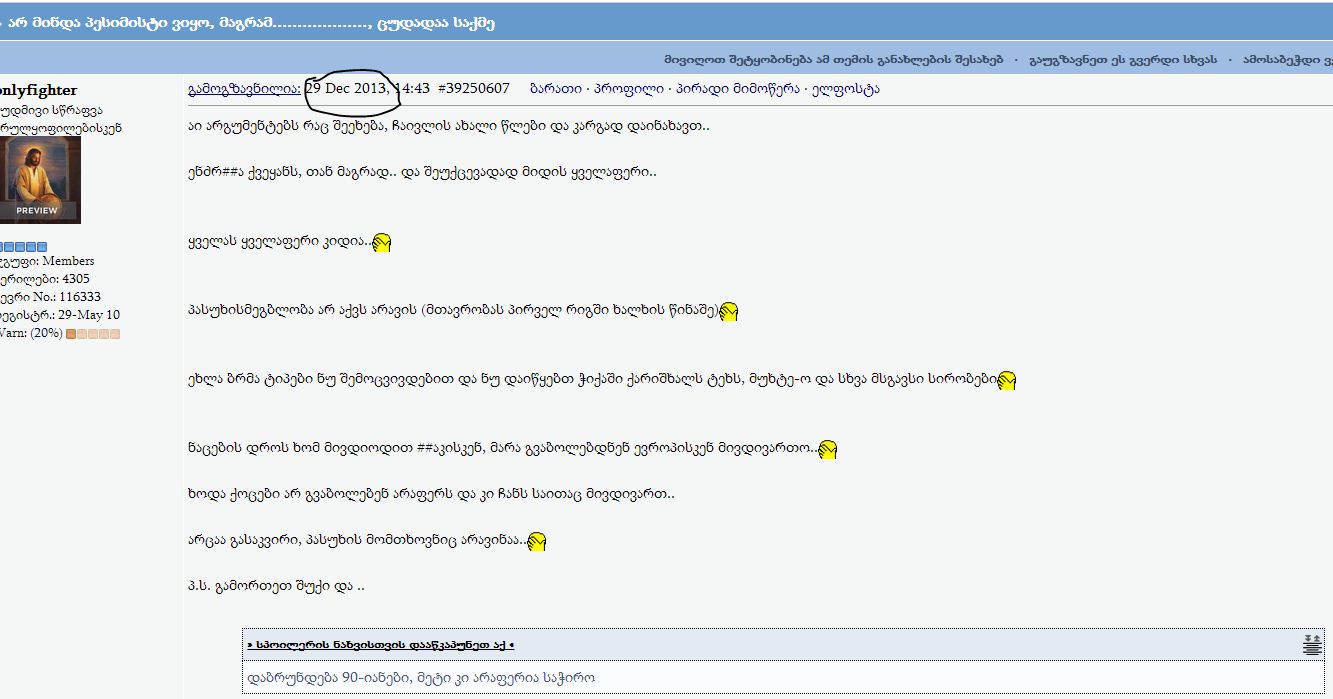Image resolution: width=1333 pixels, height=699 pixels.
Task: Click the post count value '4305'
Action: tap(75, 279)
